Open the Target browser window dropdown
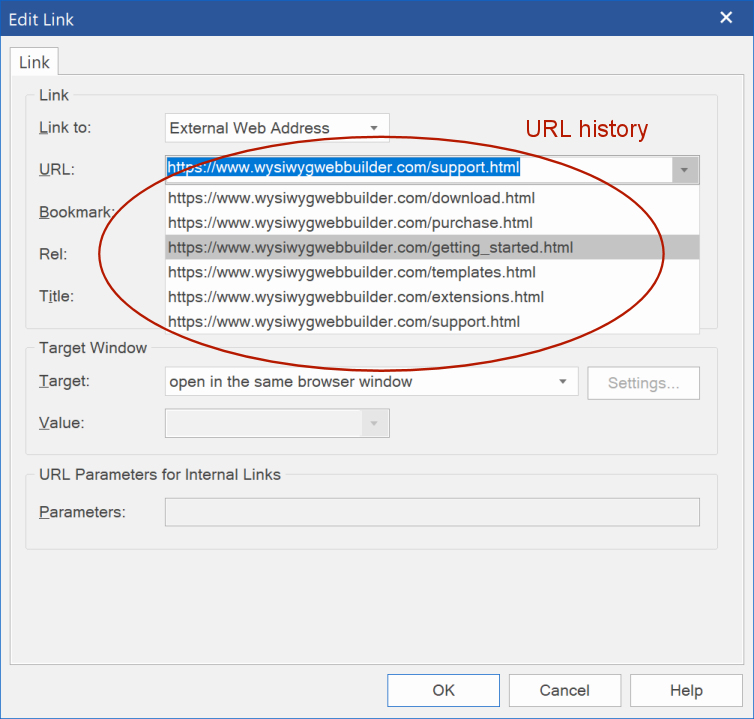This screenshot has width=754, height=719. click(x=371, y=381)
